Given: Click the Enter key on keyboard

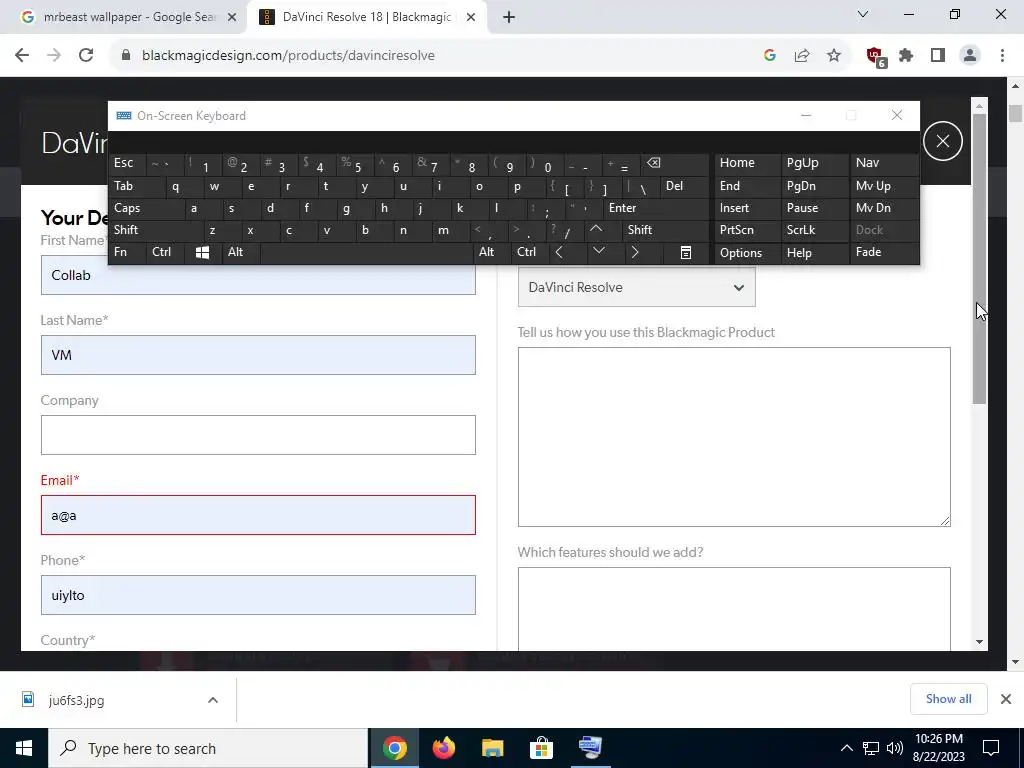Looking at the screenshot, I should [x=656, y=208].
